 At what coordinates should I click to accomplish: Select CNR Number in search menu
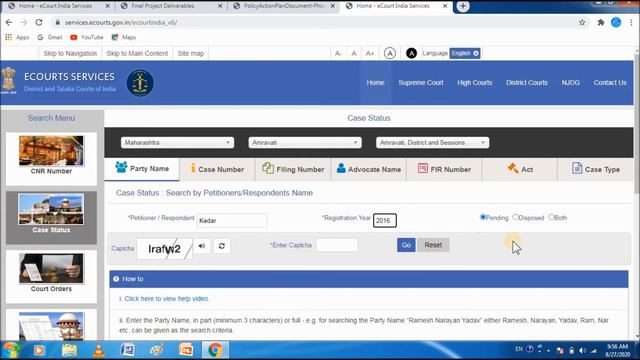[51, 158]
